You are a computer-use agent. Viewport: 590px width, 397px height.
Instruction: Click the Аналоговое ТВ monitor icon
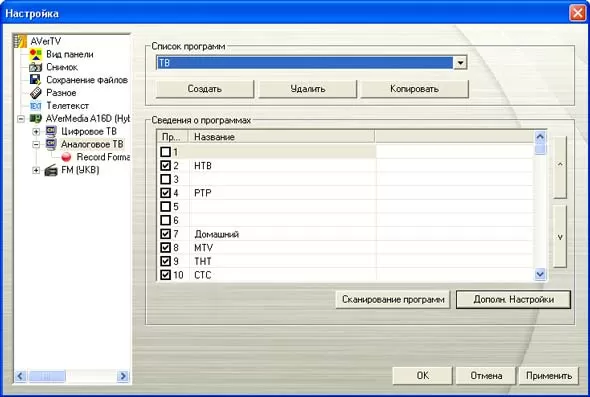click(51, 144)
